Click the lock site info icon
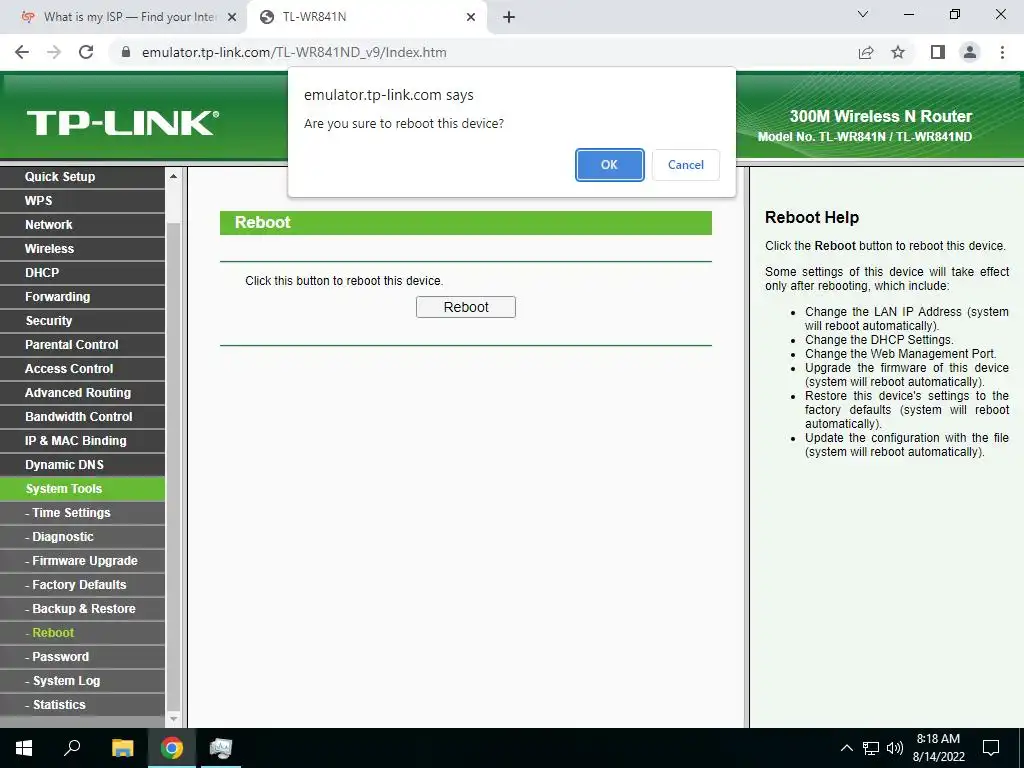This screenshot has height=768, width=1024. 126,52
